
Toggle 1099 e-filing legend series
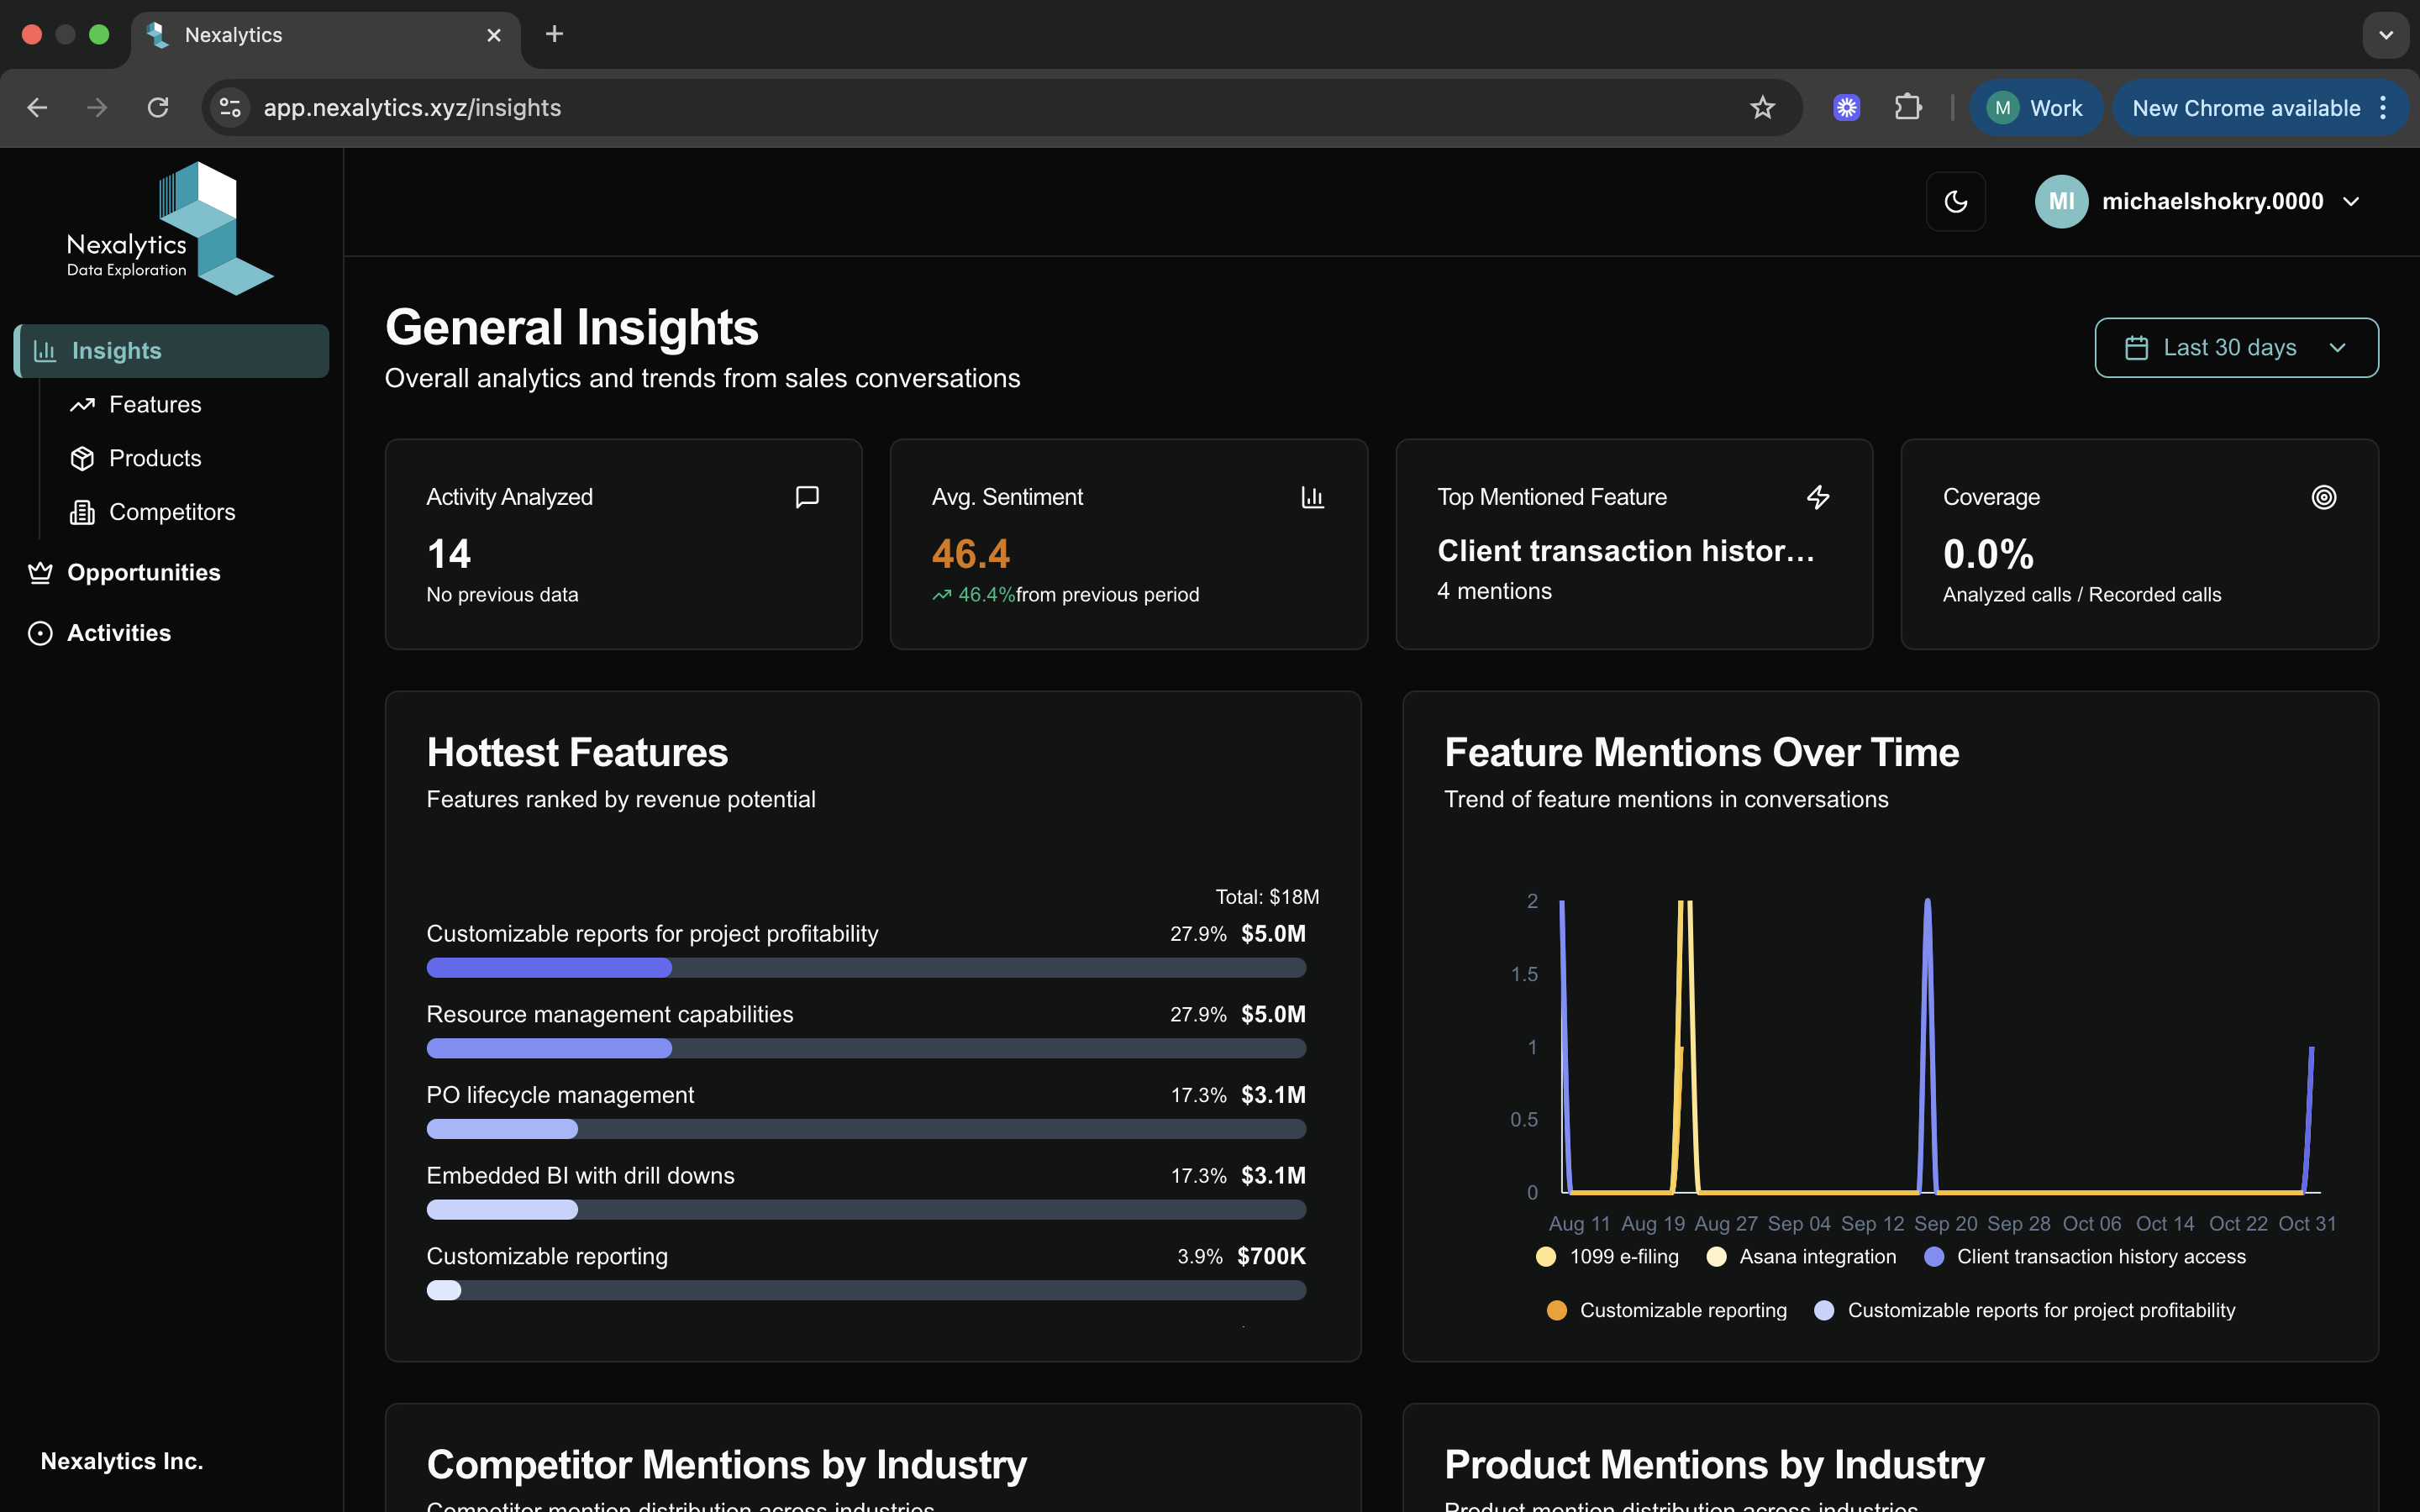tap(1608, 1257)
